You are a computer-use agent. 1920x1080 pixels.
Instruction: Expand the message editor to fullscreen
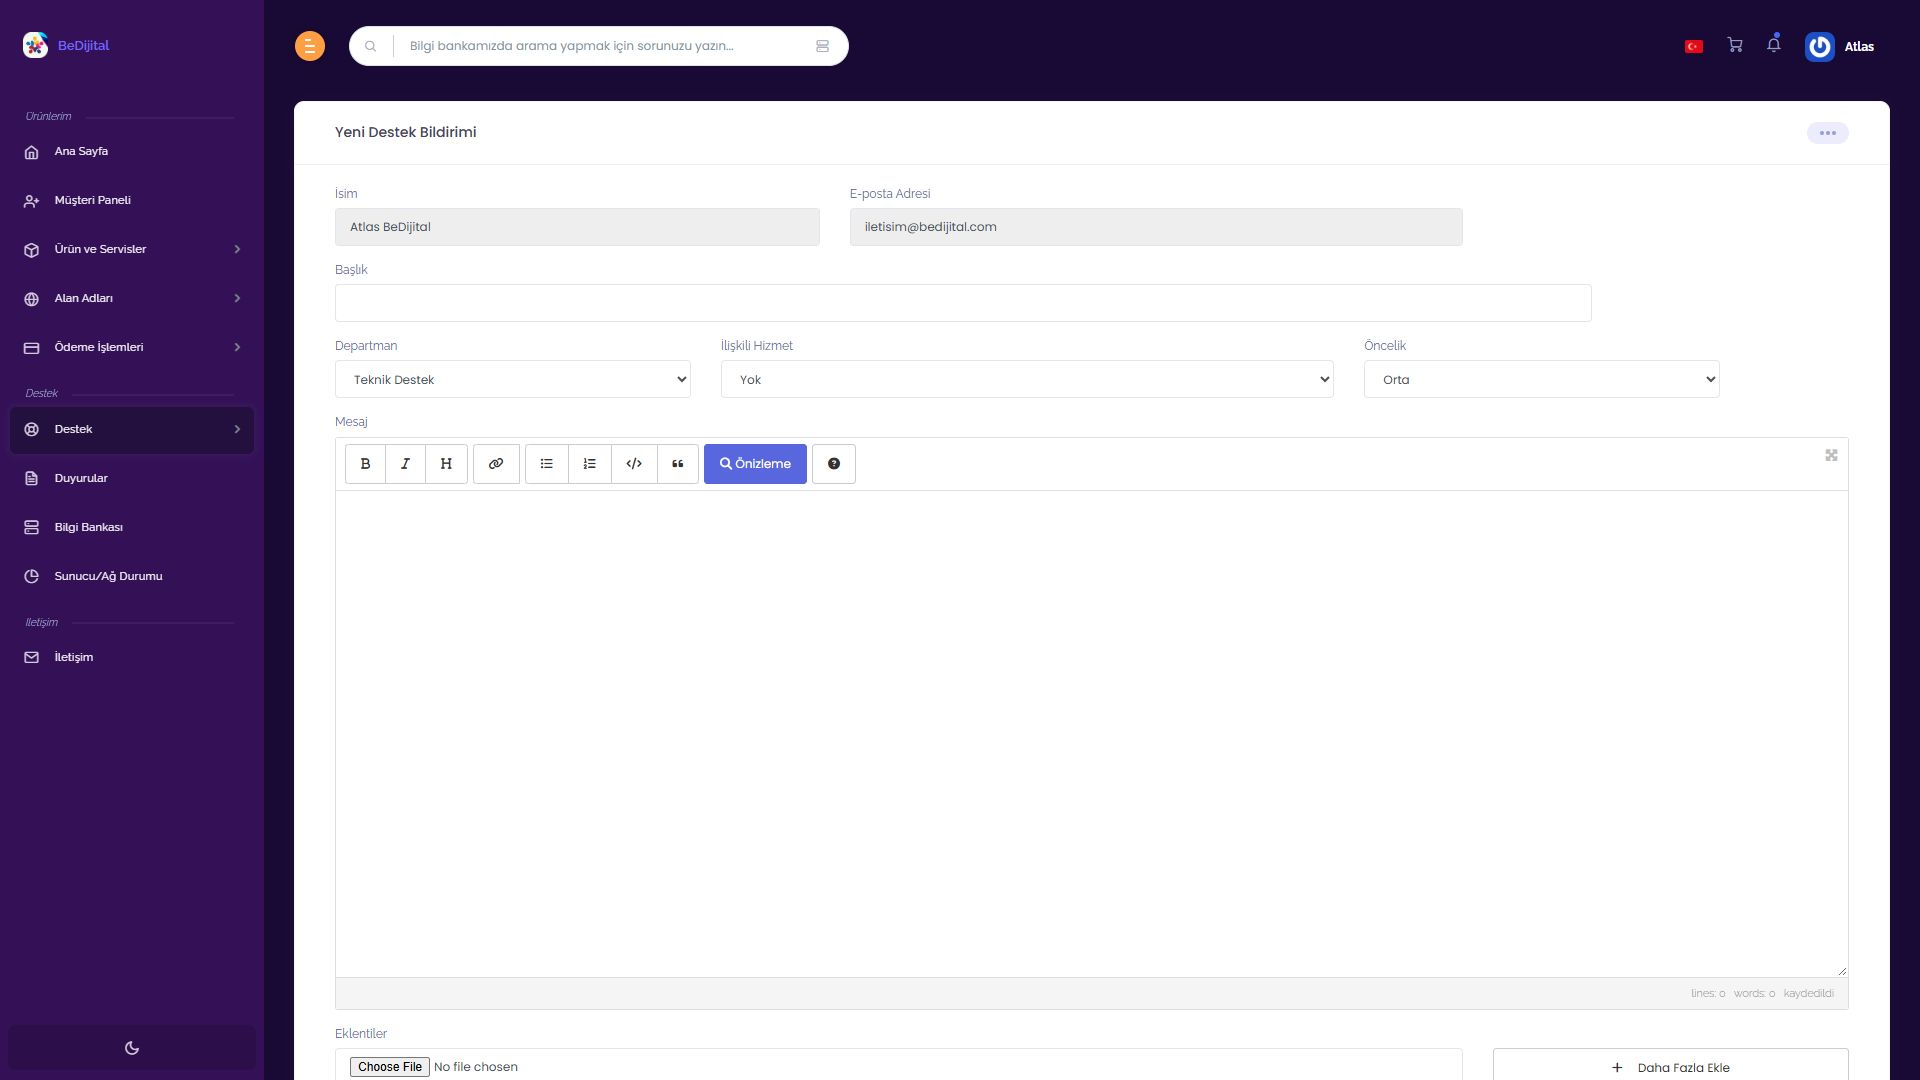click(x=1831, y=455)
